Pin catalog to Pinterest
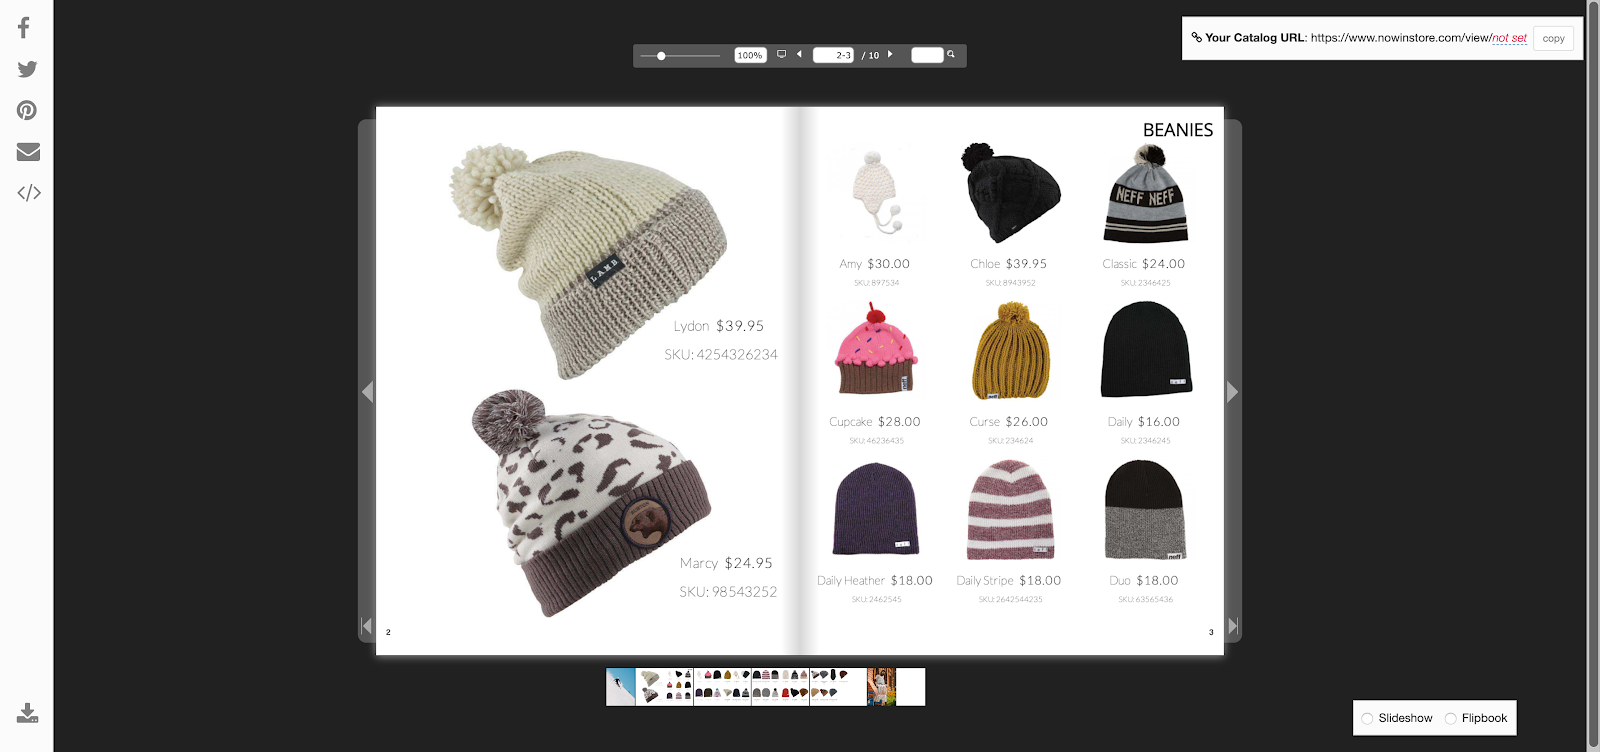Viewport: 1600px width, 752px height. [x=27, y=111]
